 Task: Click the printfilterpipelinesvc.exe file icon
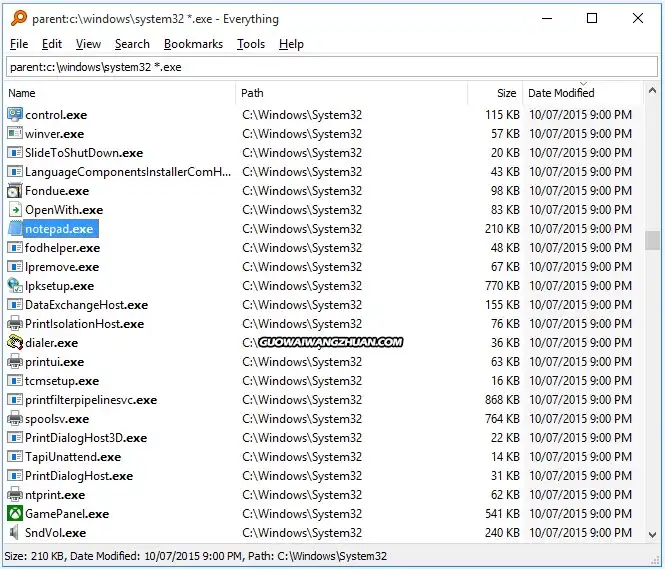point(15,400)
